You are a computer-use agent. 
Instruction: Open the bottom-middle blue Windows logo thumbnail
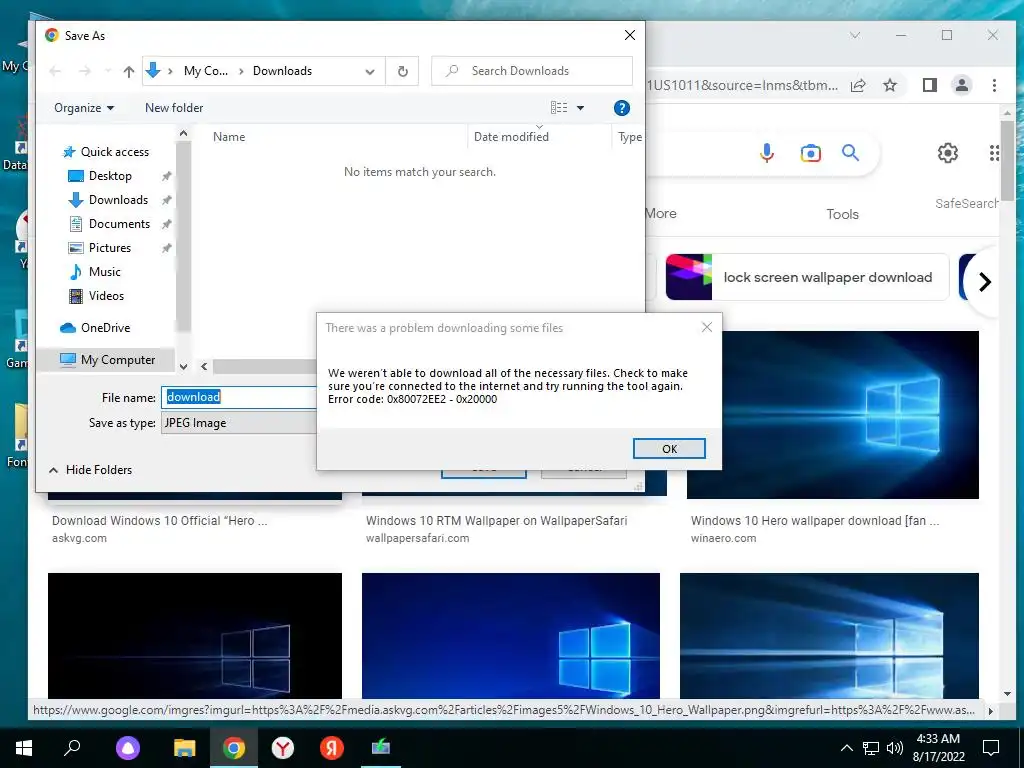pos(511,636)
